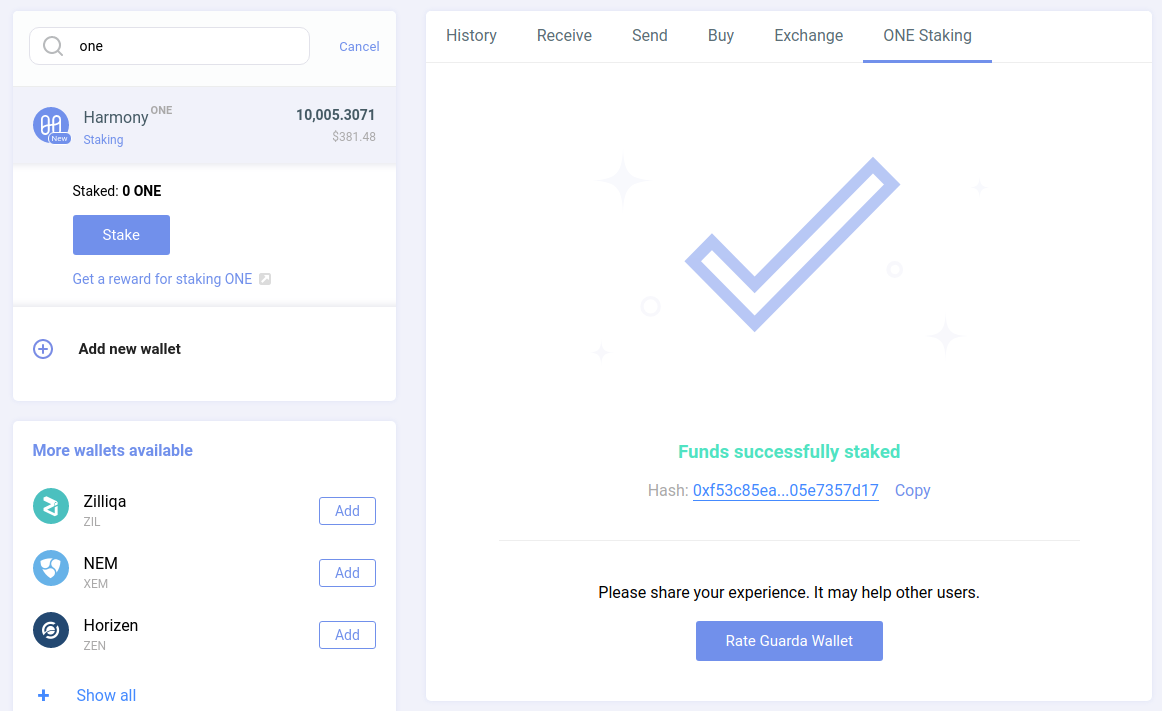The image size is (1162, 711).
Task: Click the More wallets available heading
Action: point(113,451)
